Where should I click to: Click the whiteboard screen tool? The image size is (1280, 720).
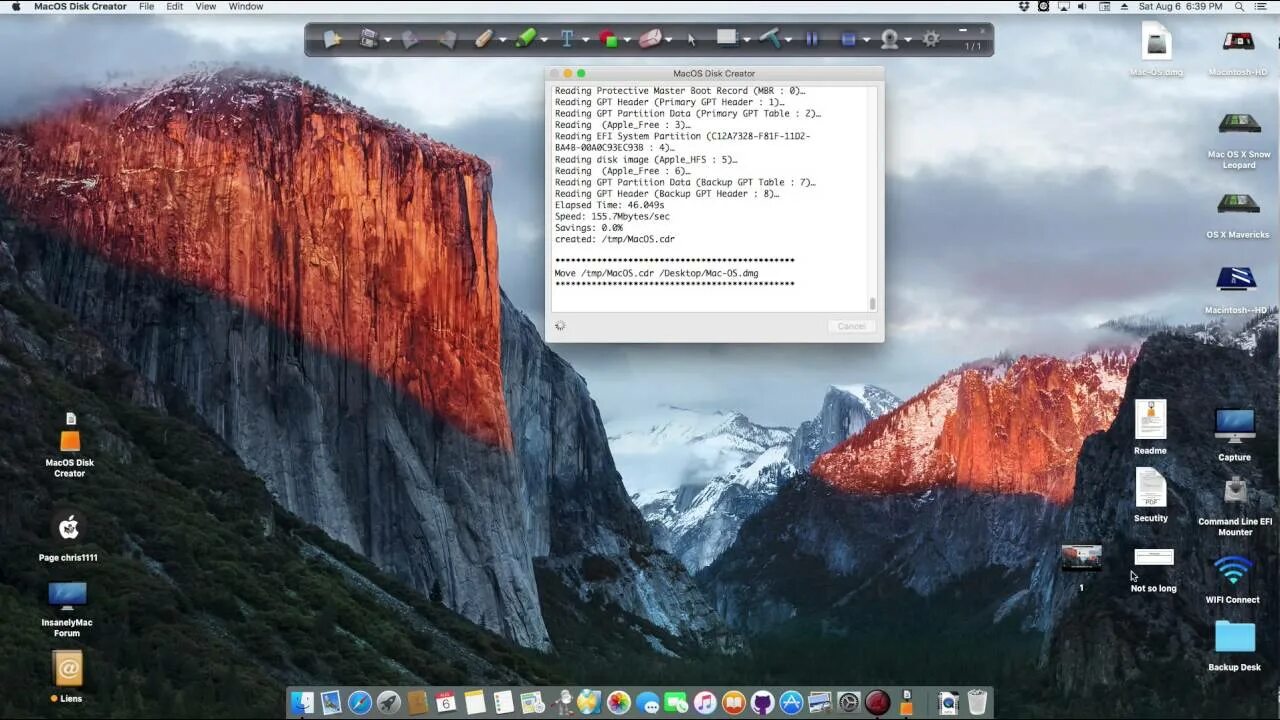tap(727, 38)
